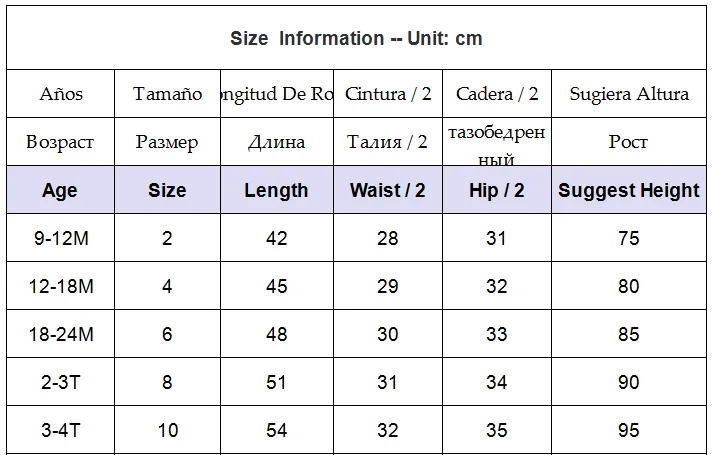Click the Length header cell
The width and height of the screenshot is (712, 455).
(x=277, y=190)
